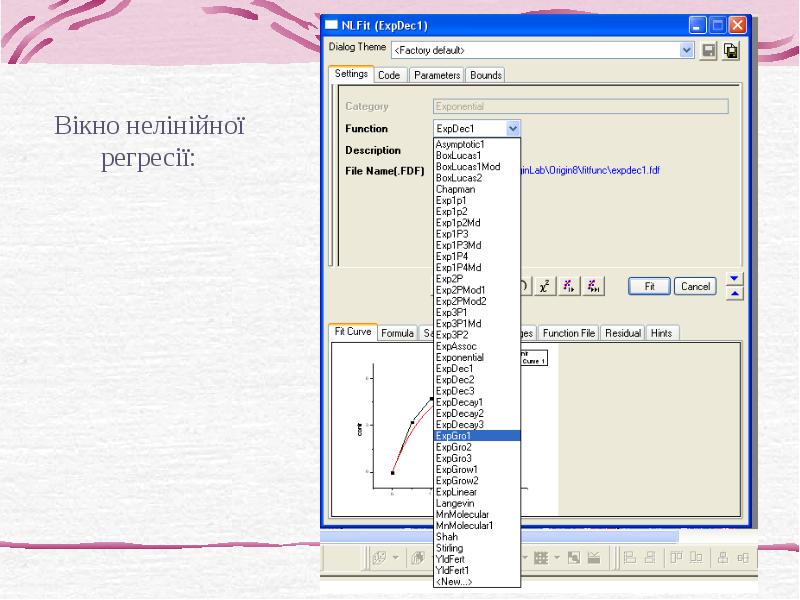Open the Bounds tab

486,75
